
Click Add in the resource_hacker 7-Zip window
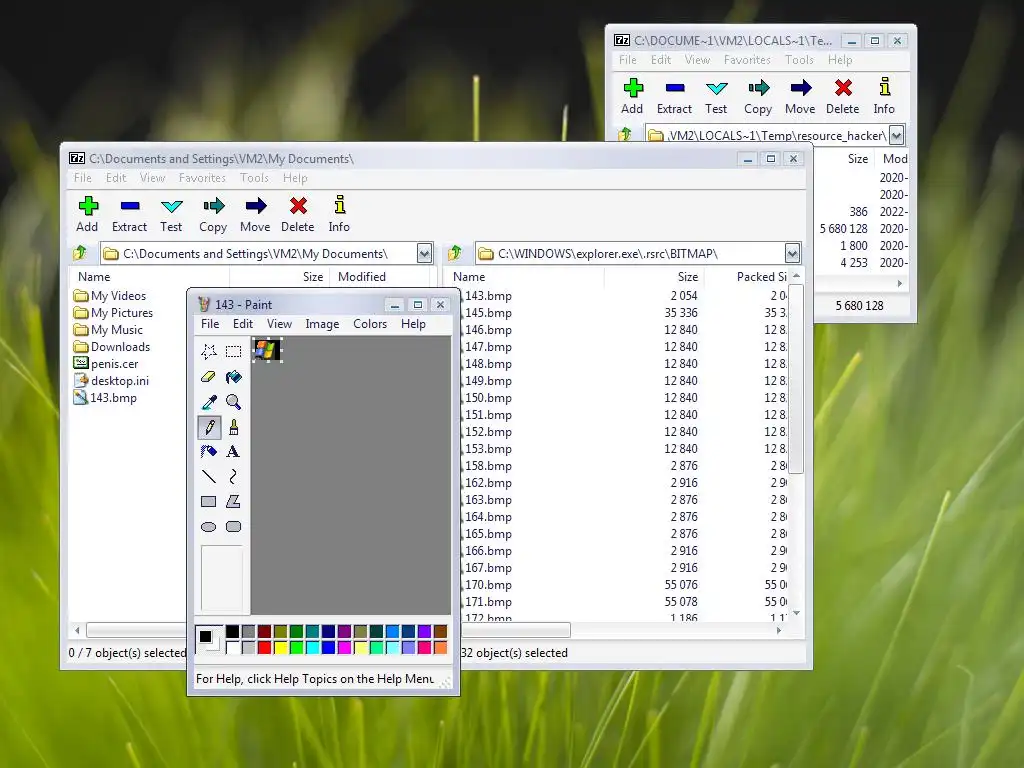632,97
